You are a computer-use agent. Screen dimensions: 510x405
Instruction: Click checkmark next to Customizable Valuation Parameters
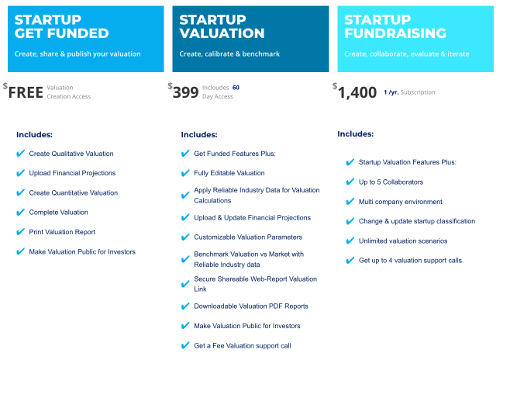(x=185, y=237)
